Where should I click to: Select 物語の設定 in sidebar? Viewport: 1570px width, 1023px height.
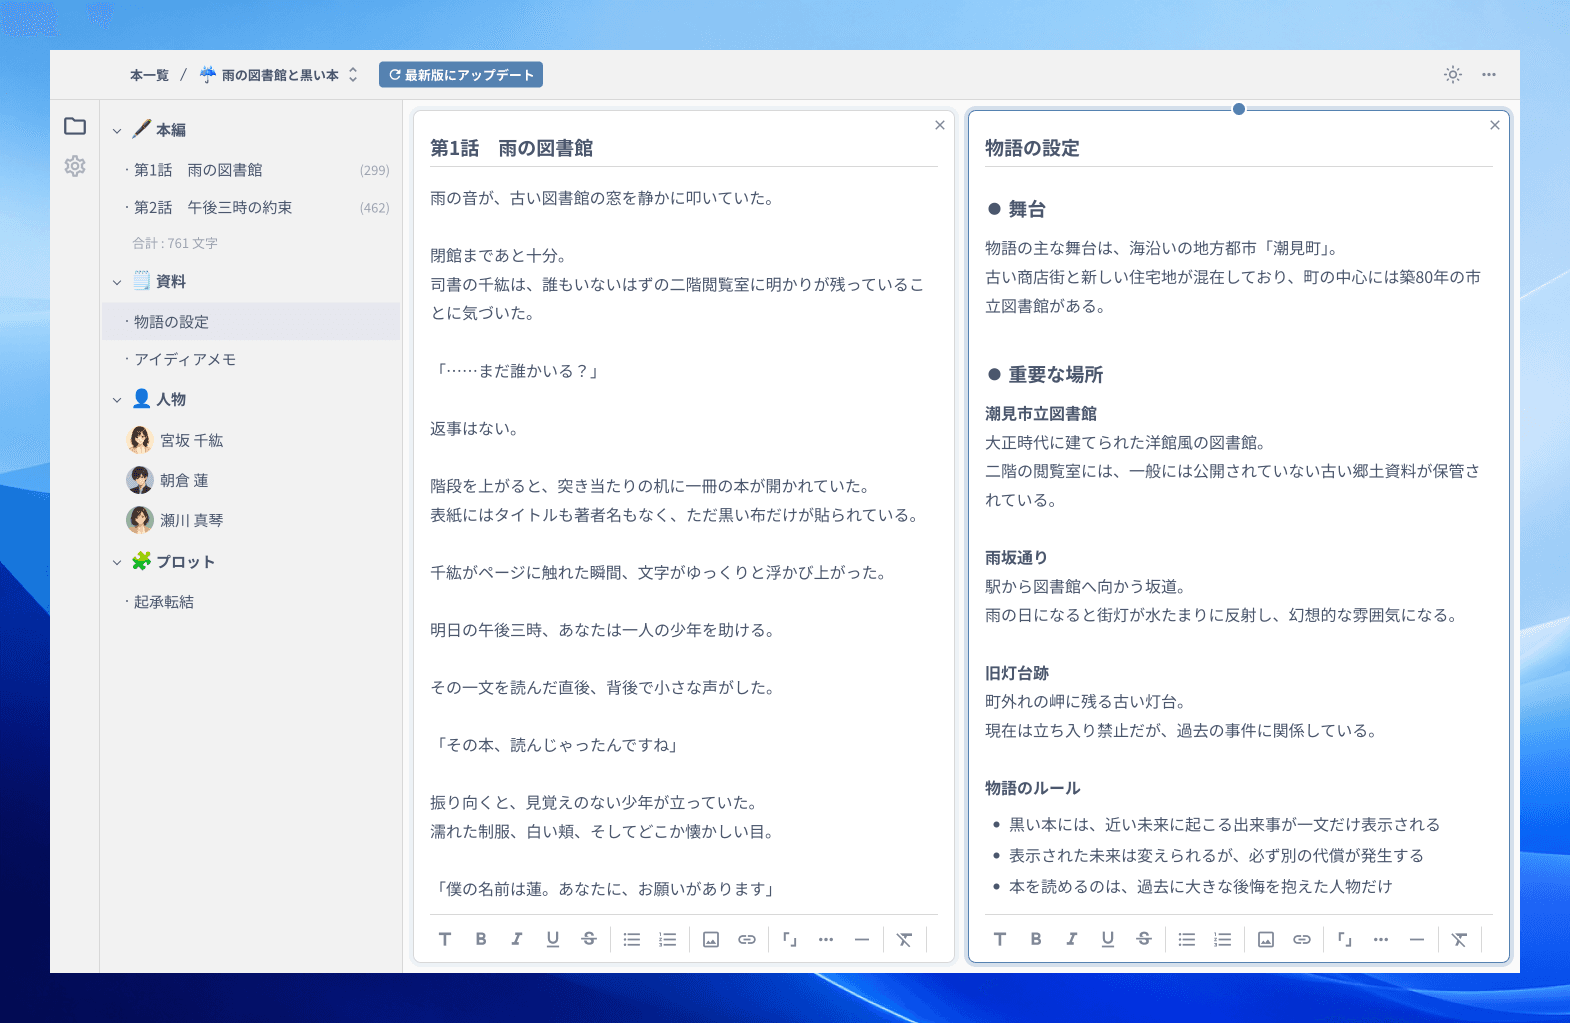pos(252,322)
